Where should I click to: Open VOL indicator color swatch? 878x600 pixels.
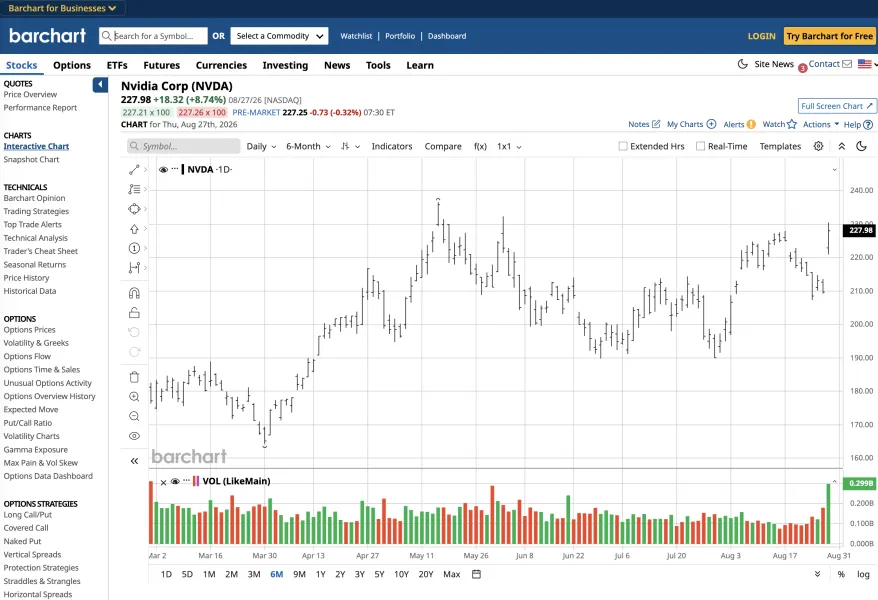click(x=196, y=481)
